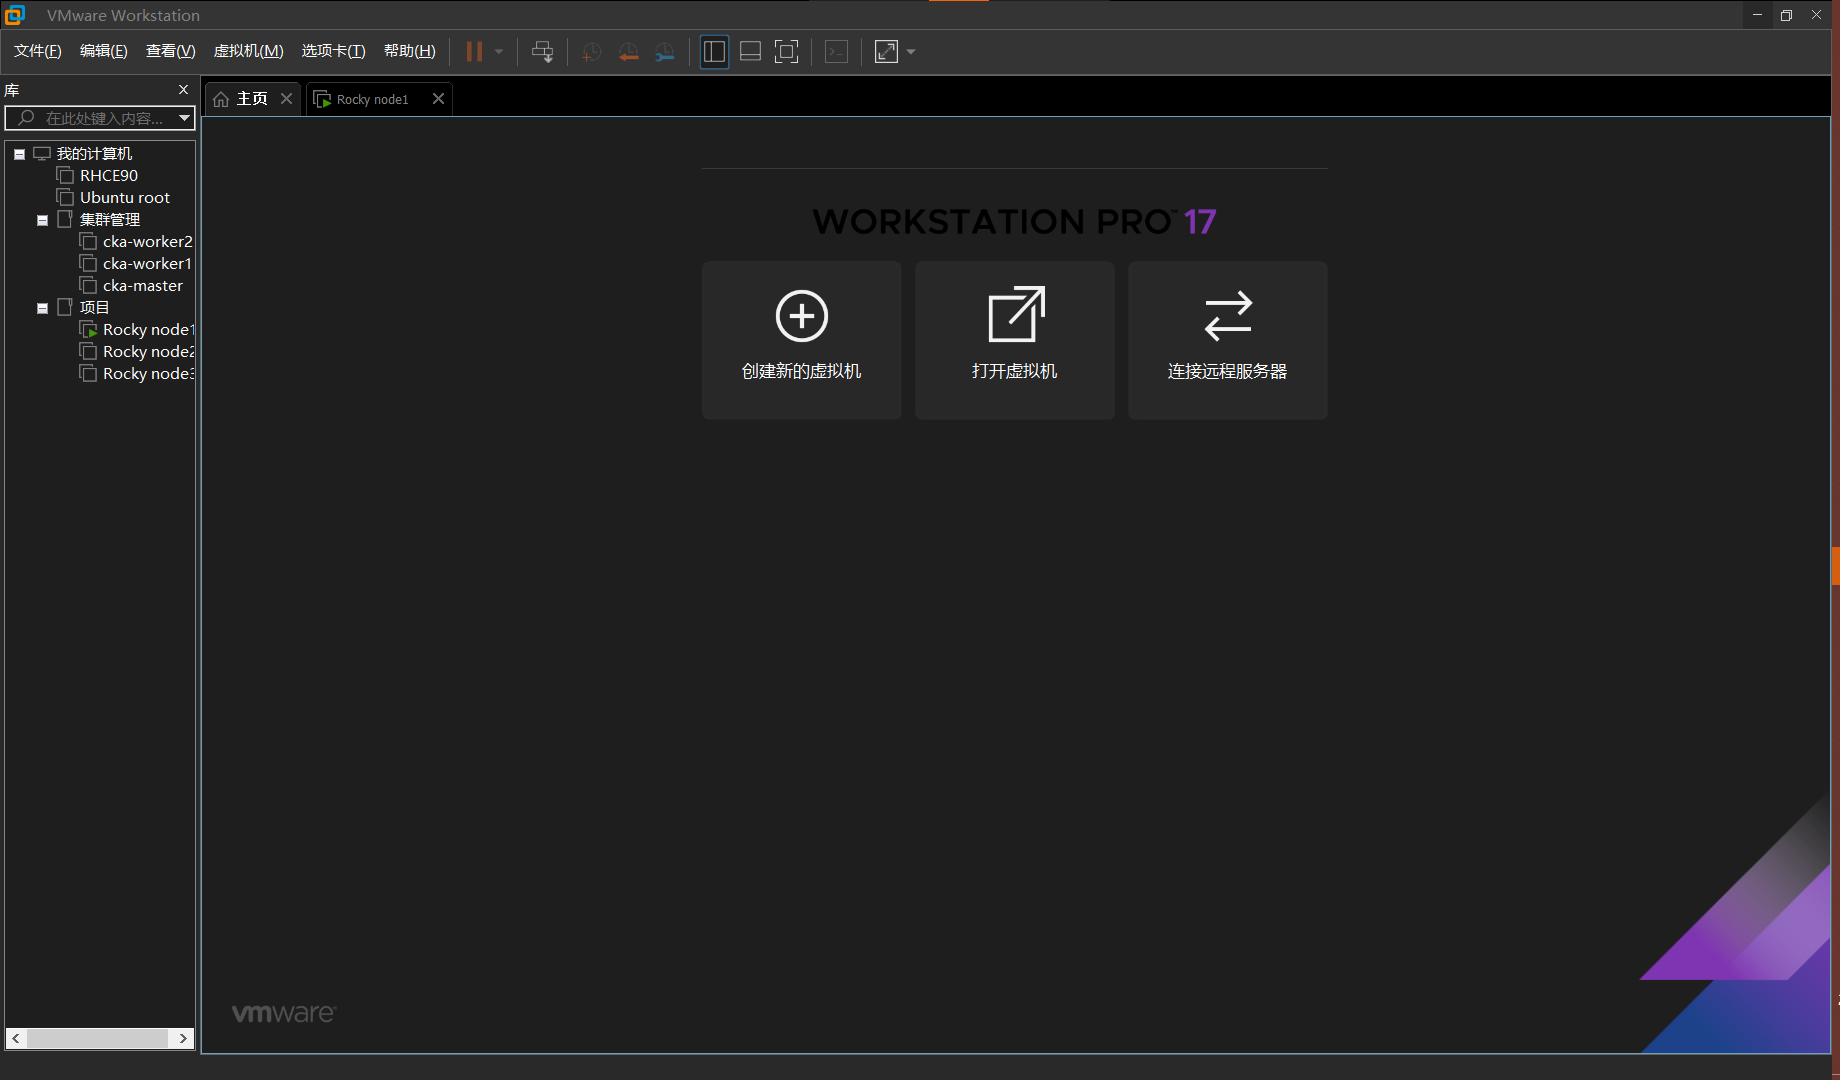This screenshot has width=1840, height=1080.
Task: Toggle the library sidebar visibility button
Action: tap(714, 52)
